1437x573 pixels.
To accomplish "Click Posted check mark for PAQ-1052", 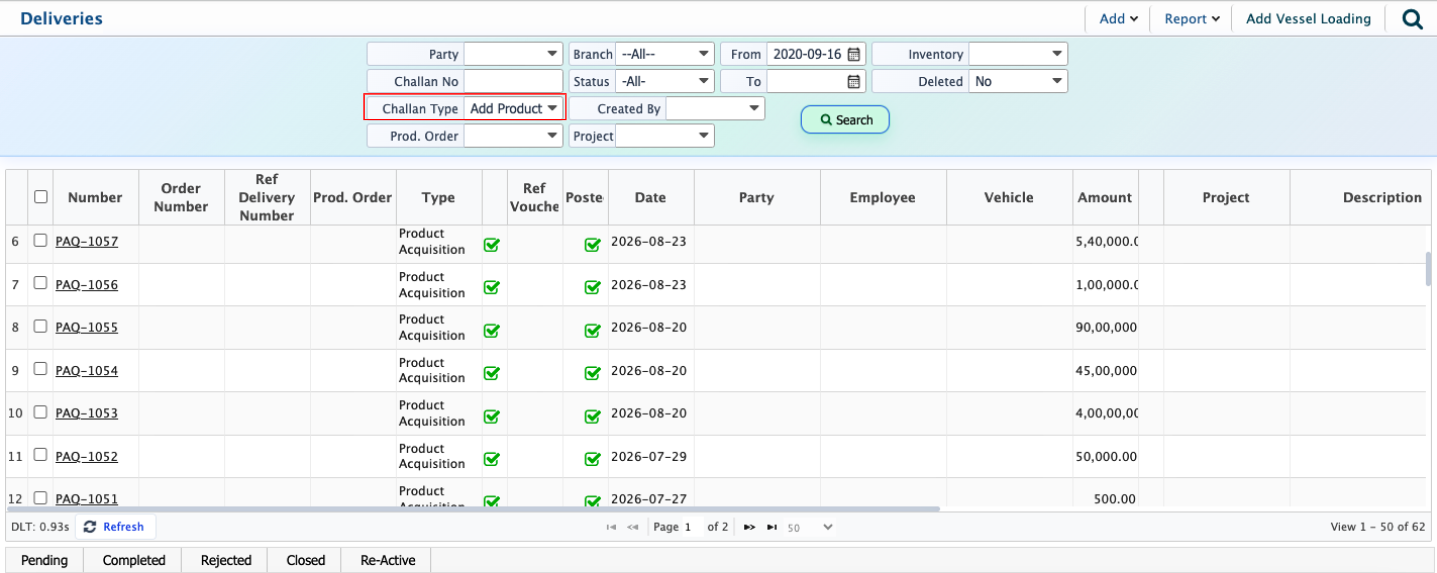I will tap(592, 459).
